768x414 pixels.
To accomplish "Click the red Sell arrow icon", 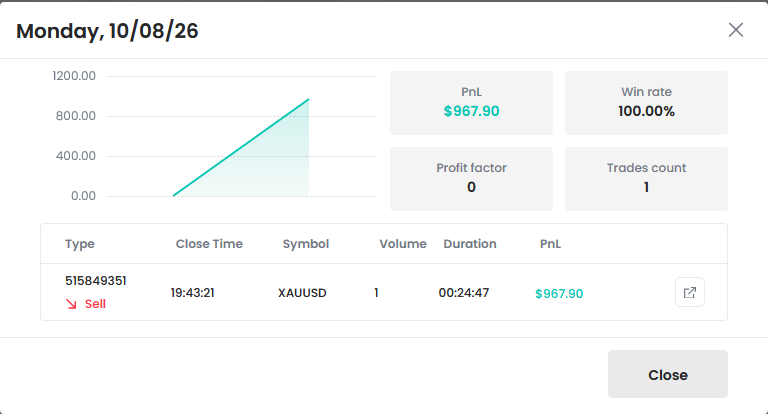I will pos(72,304).
